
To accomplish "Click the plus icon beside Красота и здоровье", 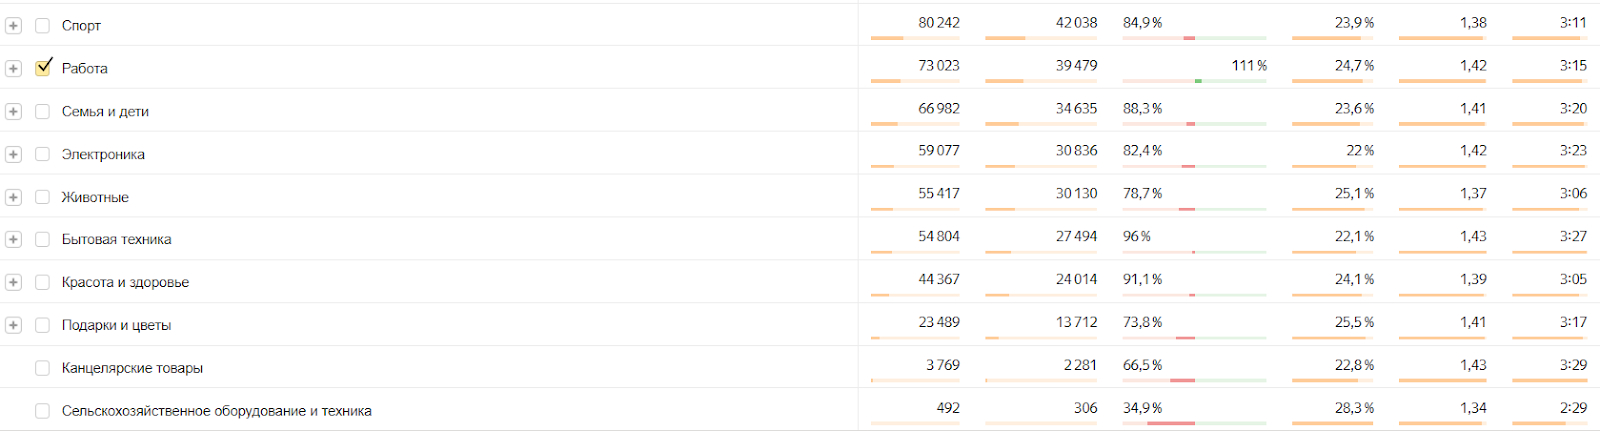I will (13, 283).
